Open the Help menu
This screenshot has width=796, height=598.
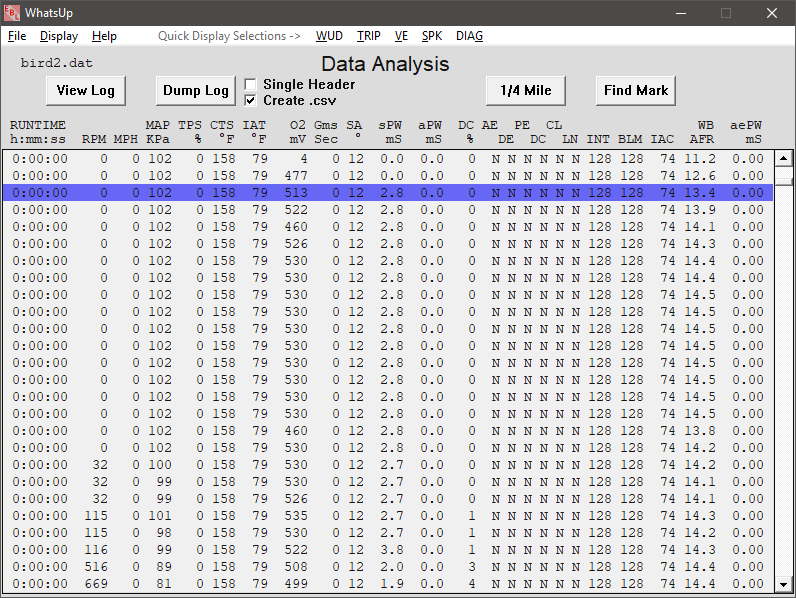pyautogui.click(x=104, y=36)
